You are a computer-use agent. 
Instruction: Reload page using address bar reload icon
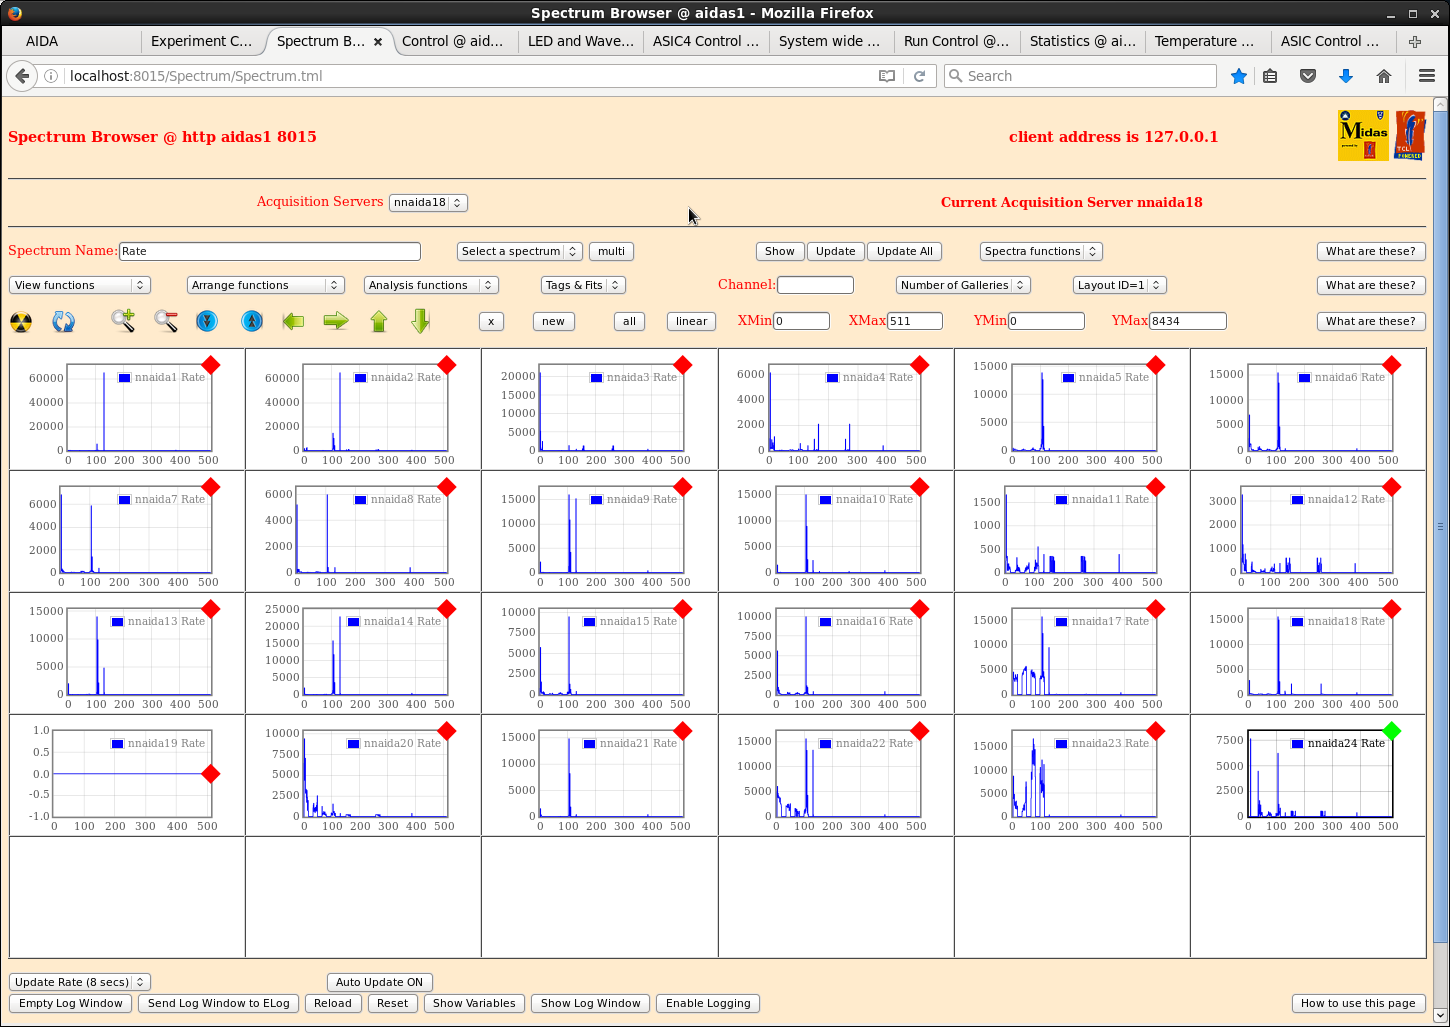pyautogui.click(x=920, y=76)
